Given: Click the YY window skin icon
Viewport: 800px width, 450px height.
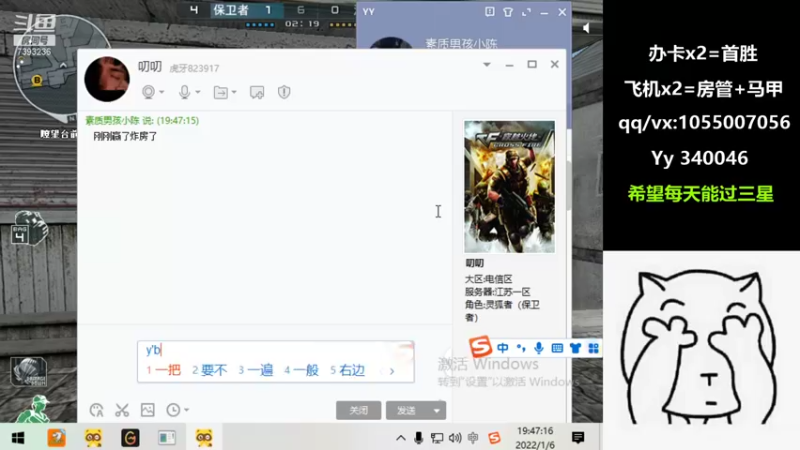Looking at the screenshot, I should (x=508, y=11).
